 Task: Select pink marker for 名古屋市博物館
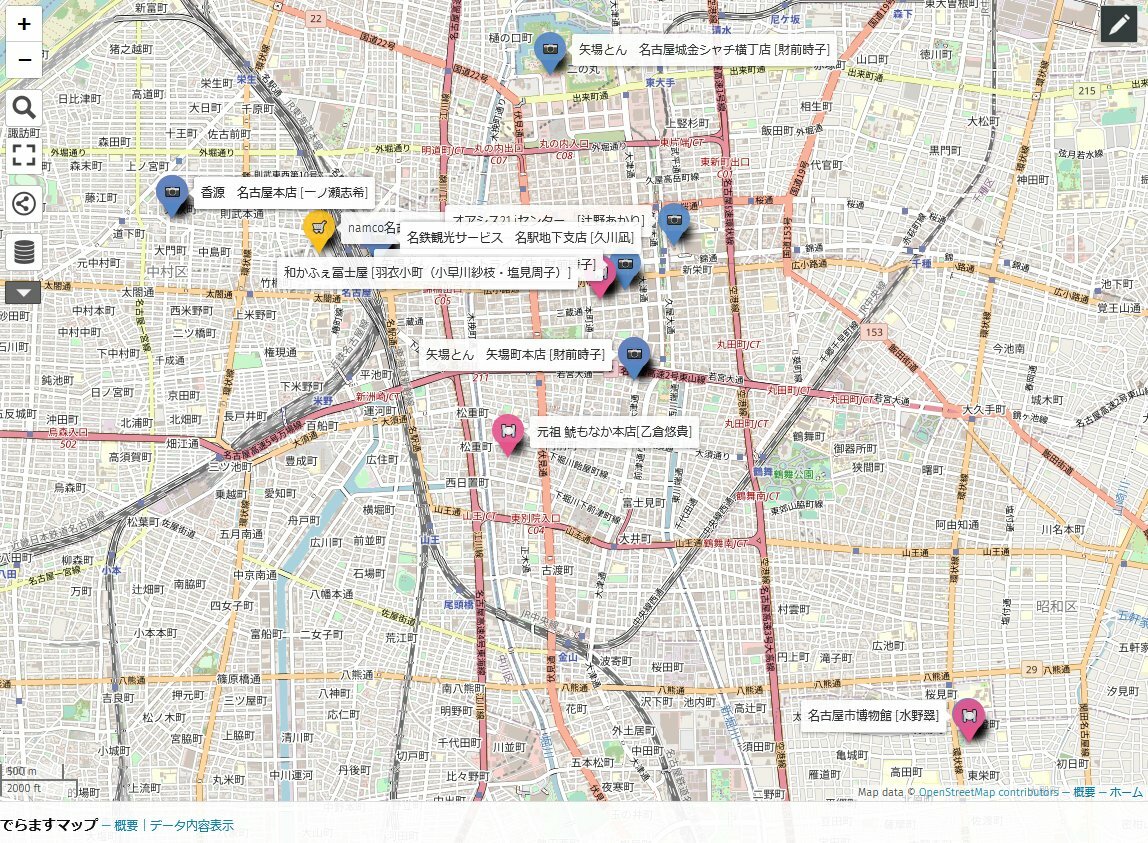click(x=968, y=718)
